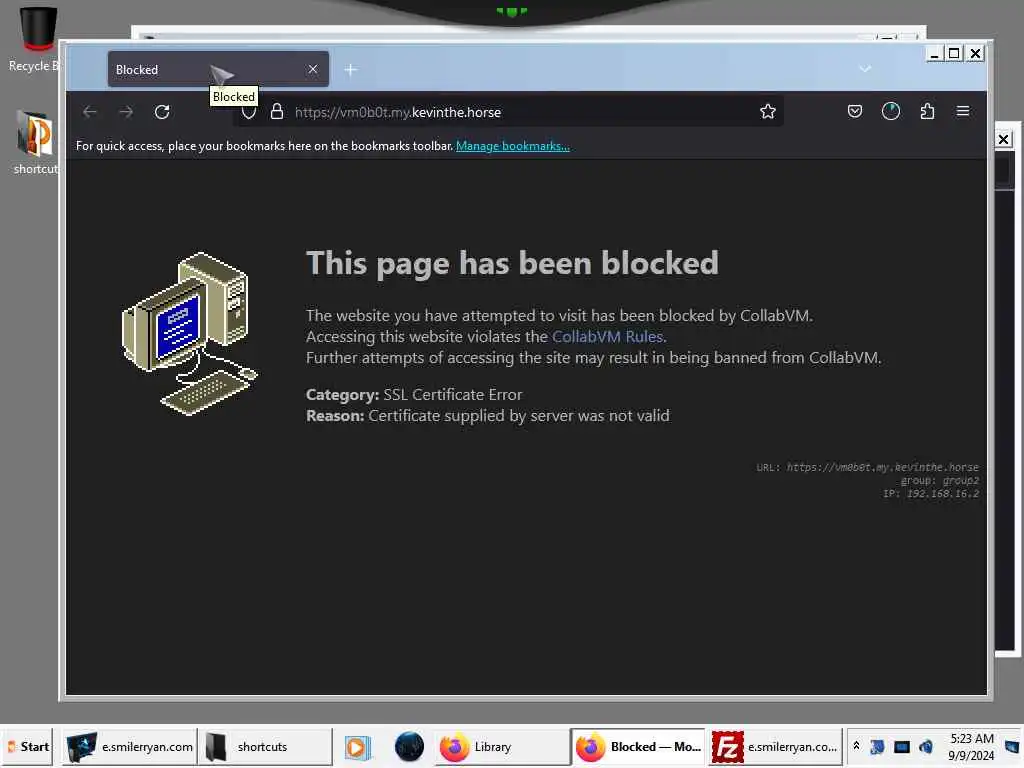1024x768 pixels.
Task: Open the shortcuts desktop icon
Action: [35, 142]
